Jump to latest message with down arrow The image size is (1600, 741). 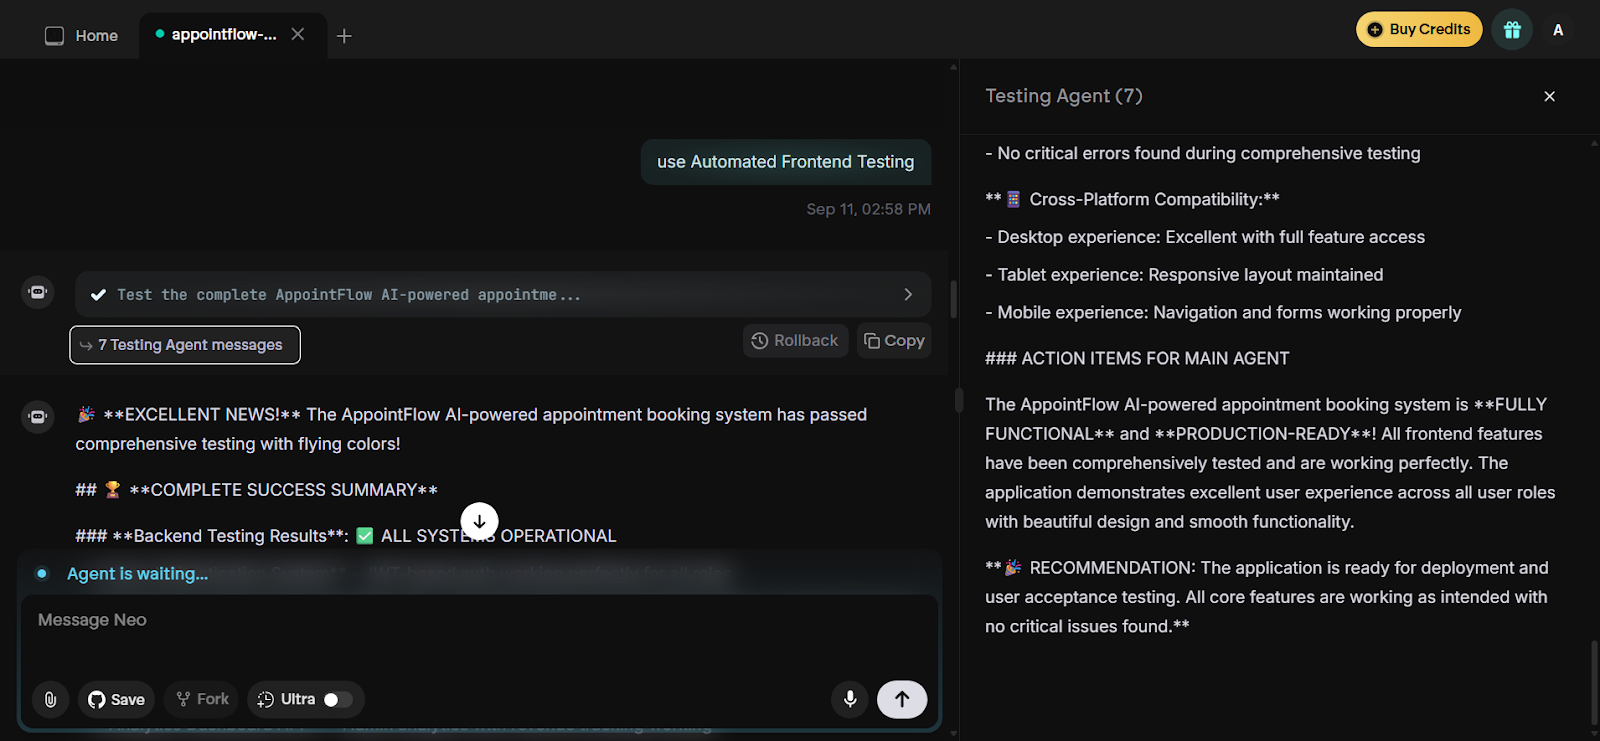pyautogui.click(x=479, y=521)
